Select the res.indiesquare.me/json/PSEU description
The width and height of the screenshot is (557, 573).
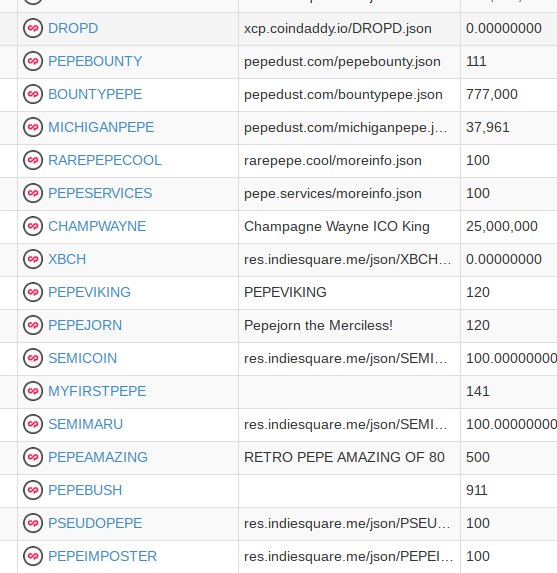[347, 523]
